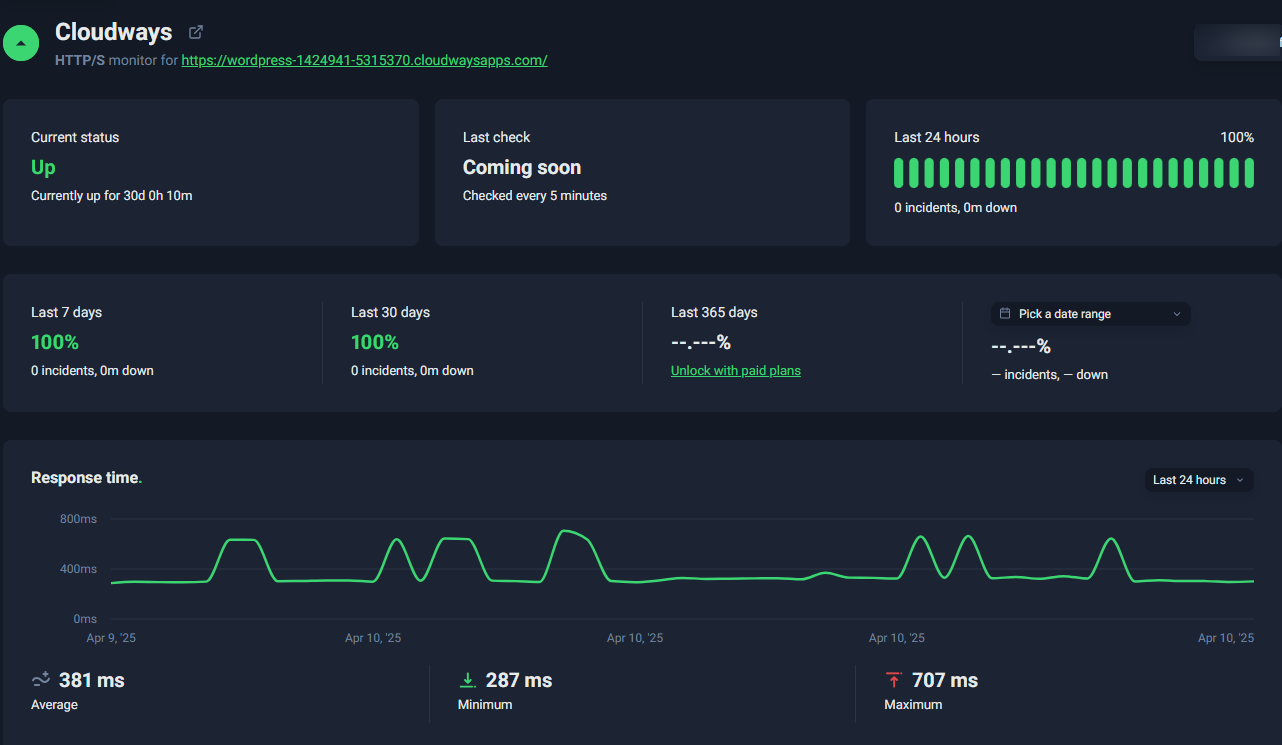Screen dimensions: 1282x745
Task: Click the highest peak on the response time line
Action: click(566, 531)
